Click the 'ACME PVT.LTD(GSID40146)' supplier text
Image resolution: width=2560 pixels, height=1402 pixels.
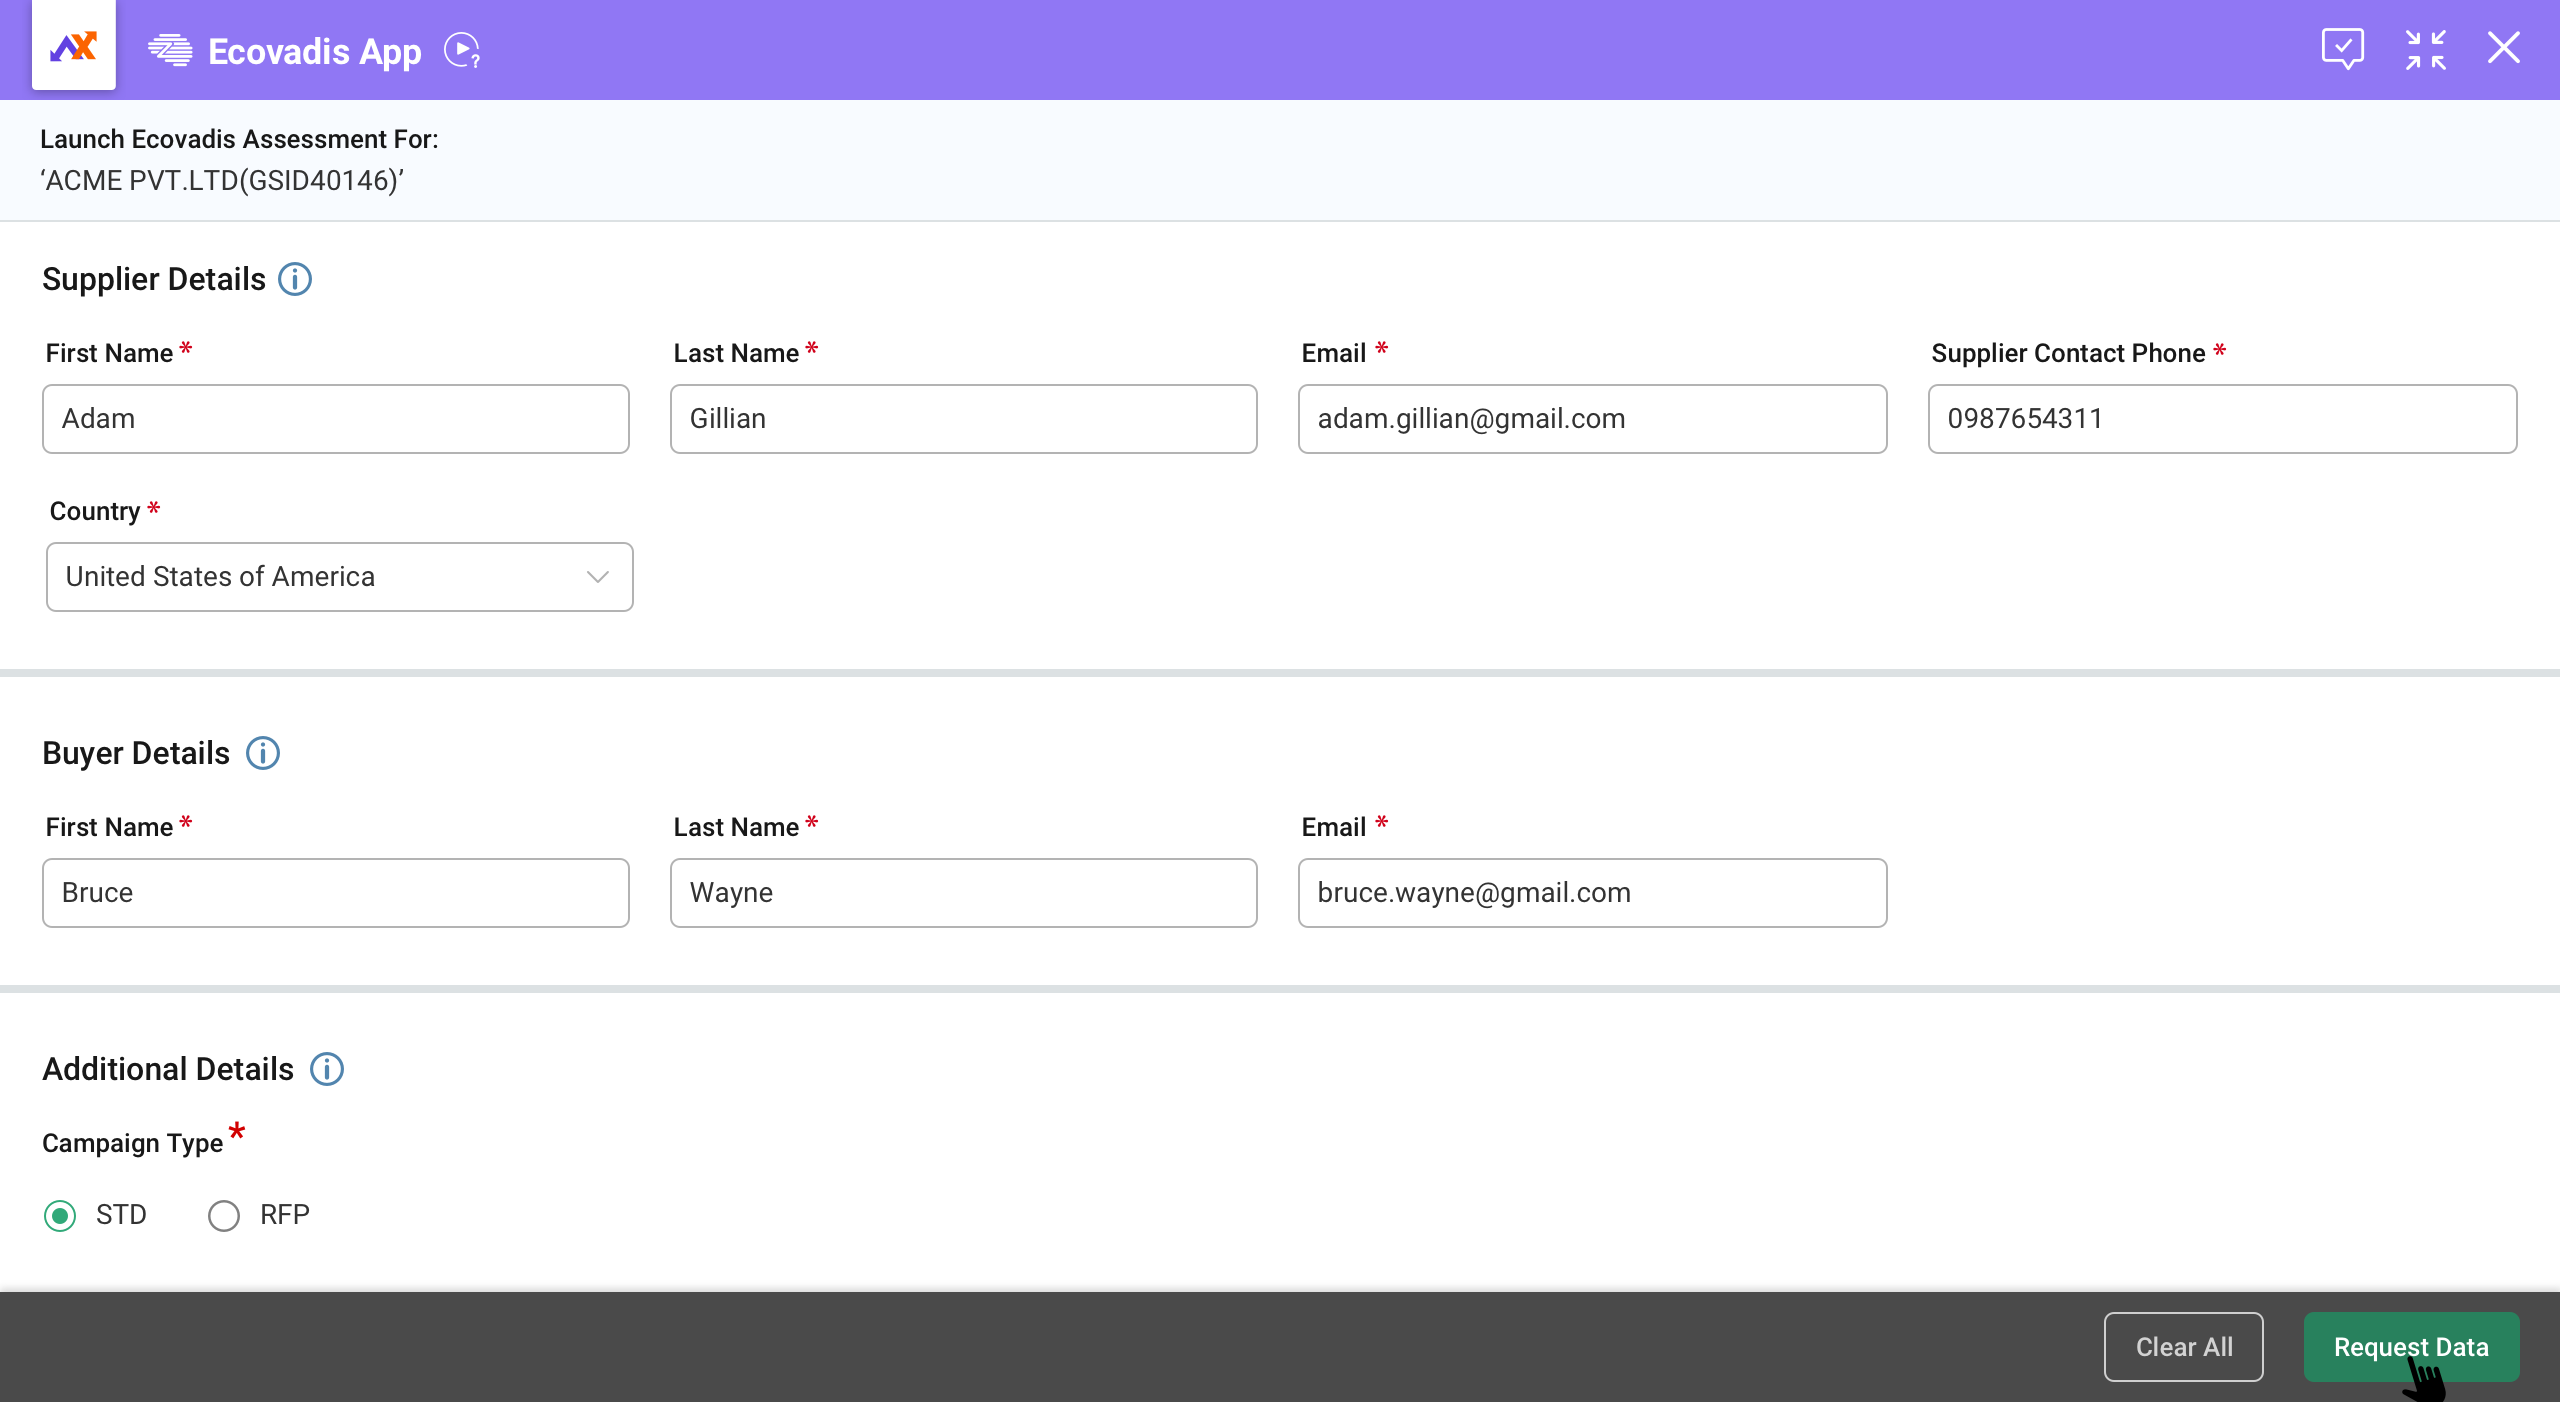tap(222, 181)
